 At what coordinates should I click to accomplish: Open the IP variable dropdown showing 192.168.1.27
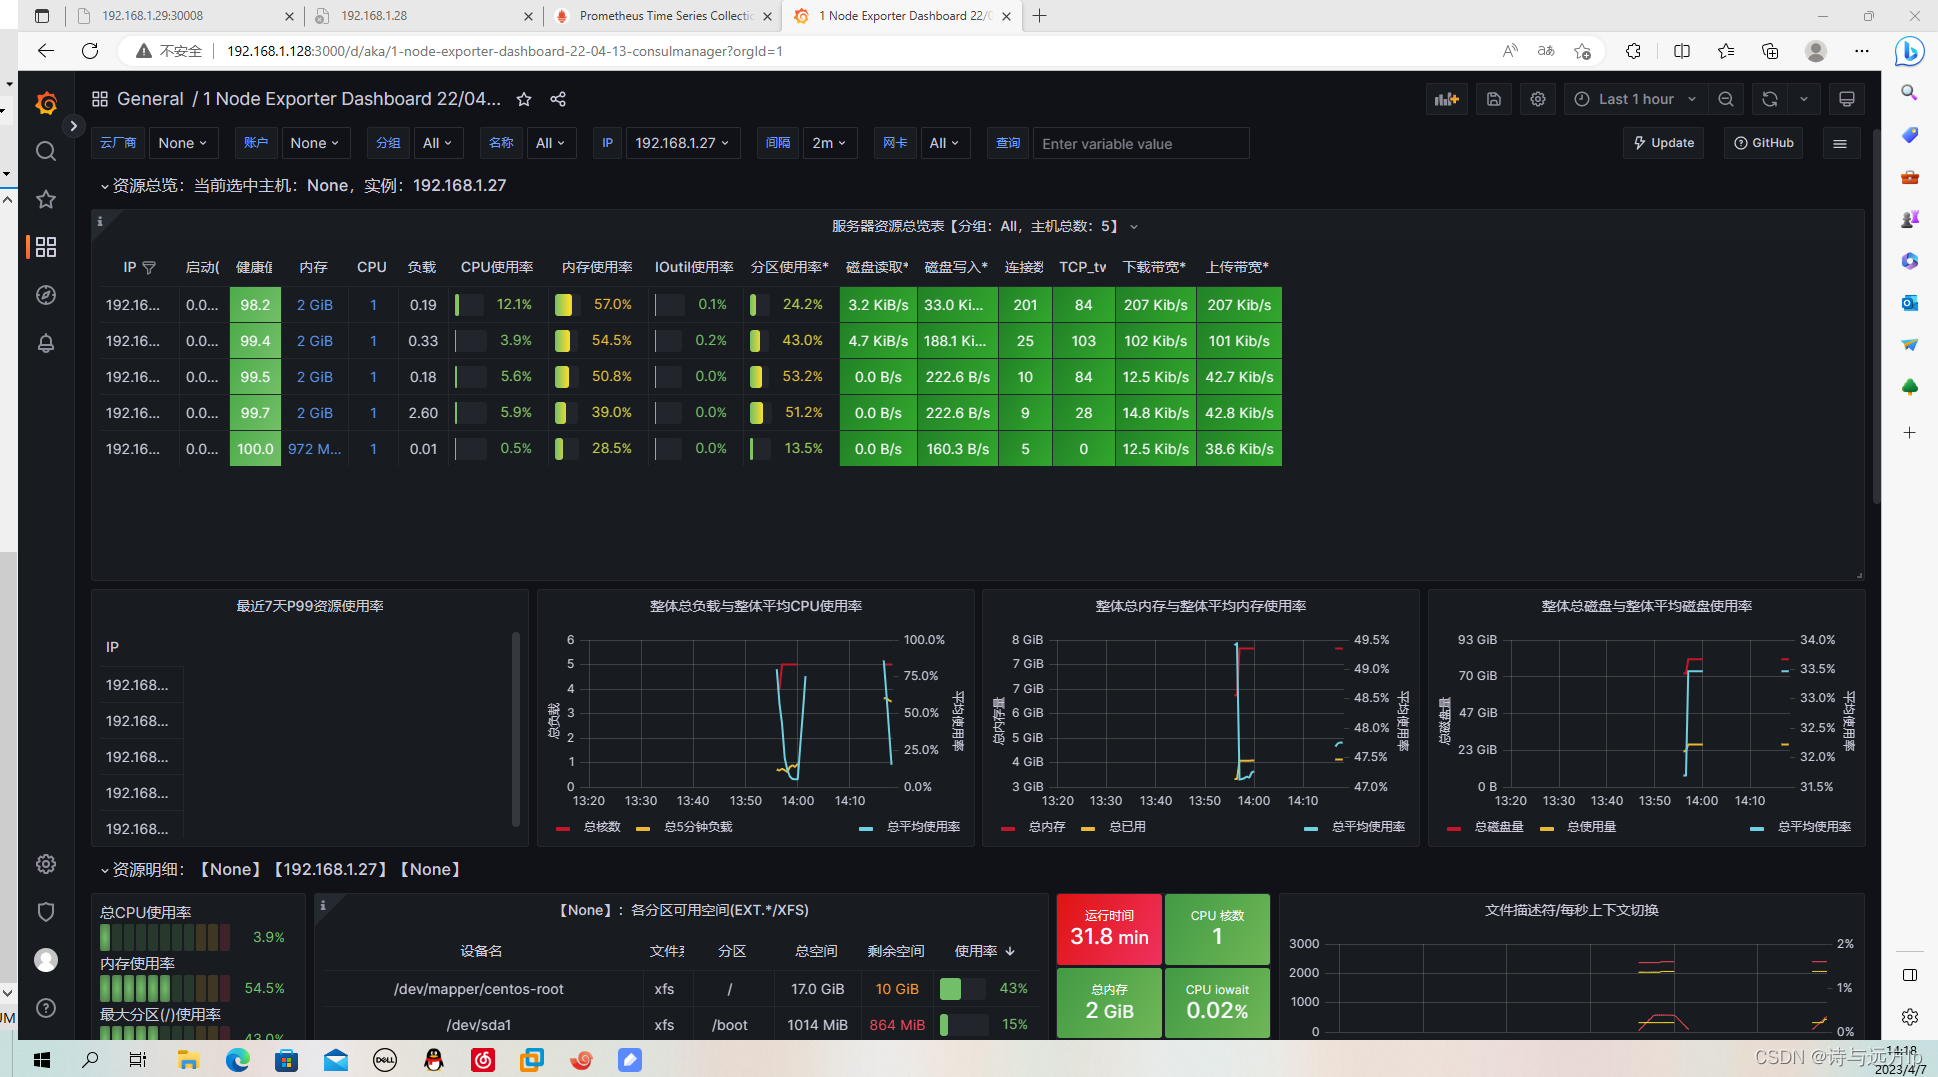tap(683, 143)
